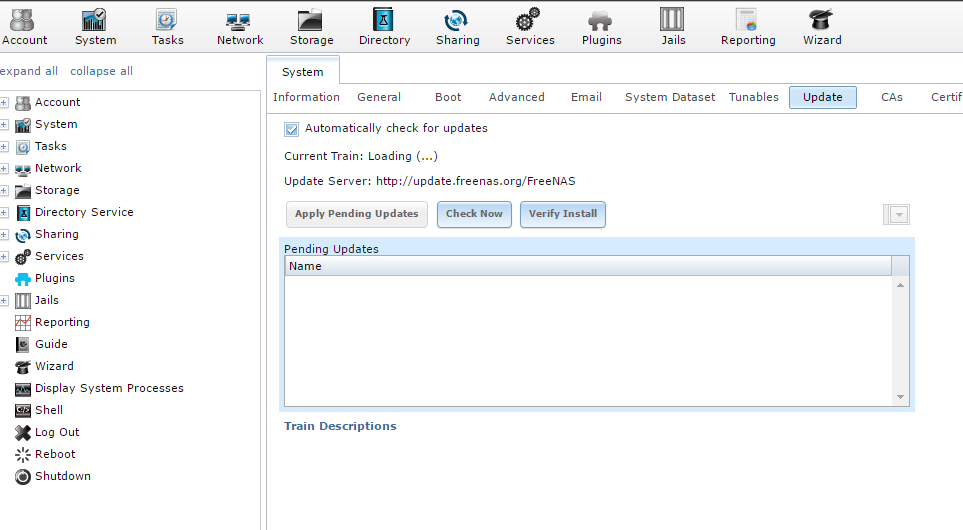The width and height of the screenshot is (963, 530).
Task: Open the train selection dropdown
Action: pyautogui.click(x=898, y=215)
